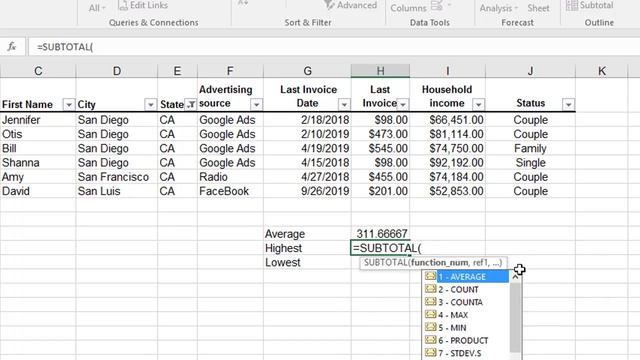The image size is (640, 360).
Task: Open the filtered State column dropdown
Action: [x=191, y=105]
